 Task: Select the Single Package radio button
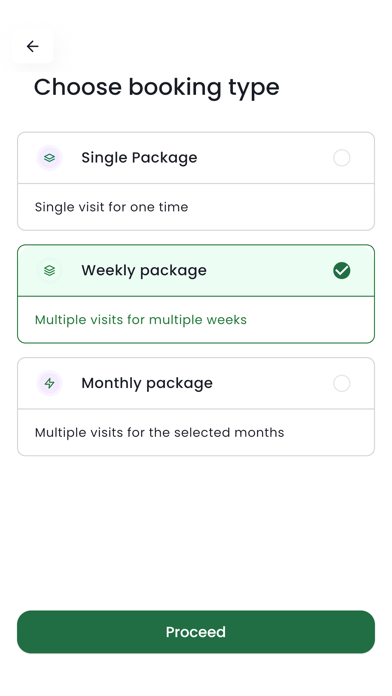[341, 158]
